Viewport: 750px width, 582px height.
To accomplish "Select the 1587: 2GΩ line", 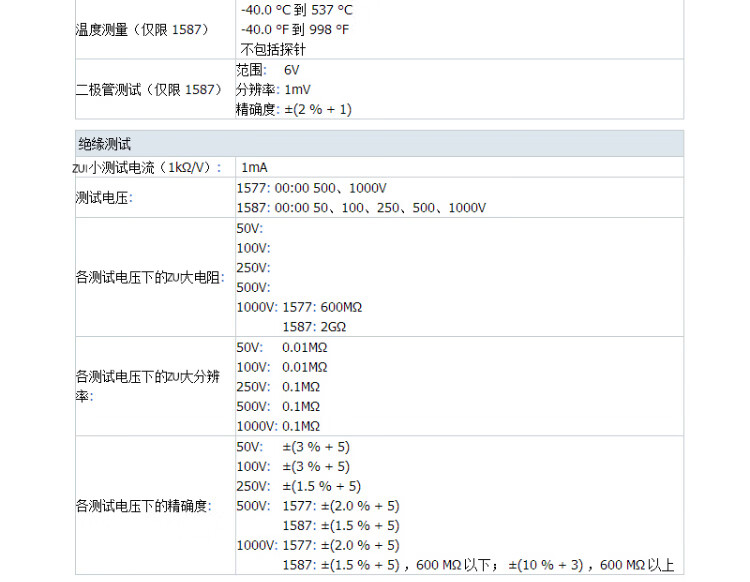I will click(314, 327).
